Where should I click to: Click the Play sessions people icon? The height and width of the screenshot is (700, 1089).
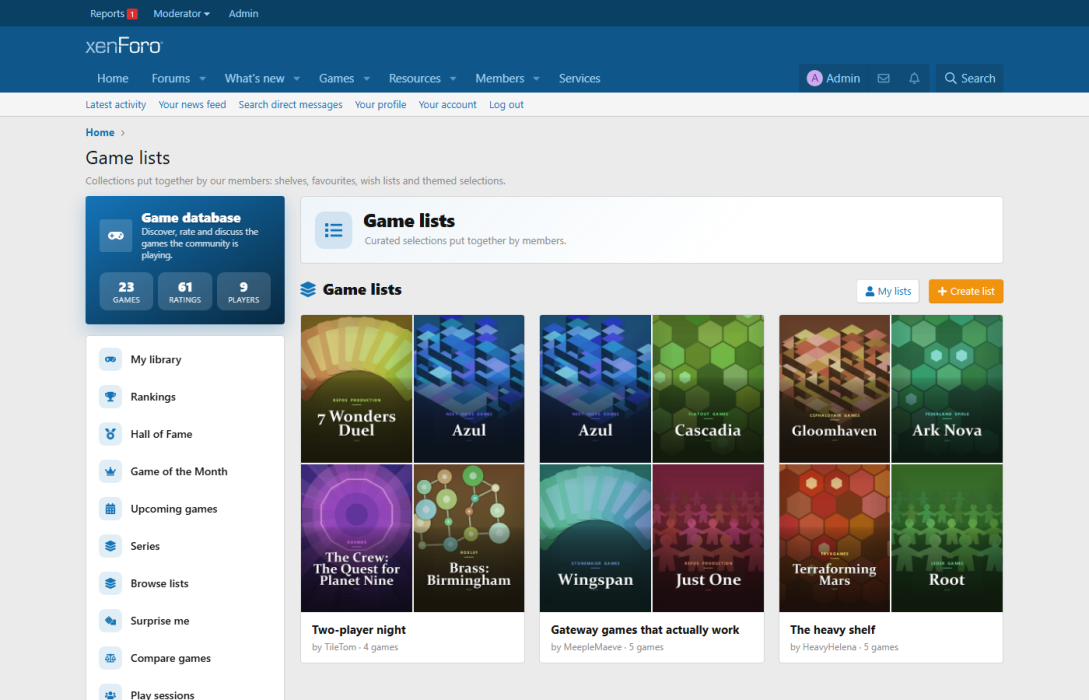point(110,694)
